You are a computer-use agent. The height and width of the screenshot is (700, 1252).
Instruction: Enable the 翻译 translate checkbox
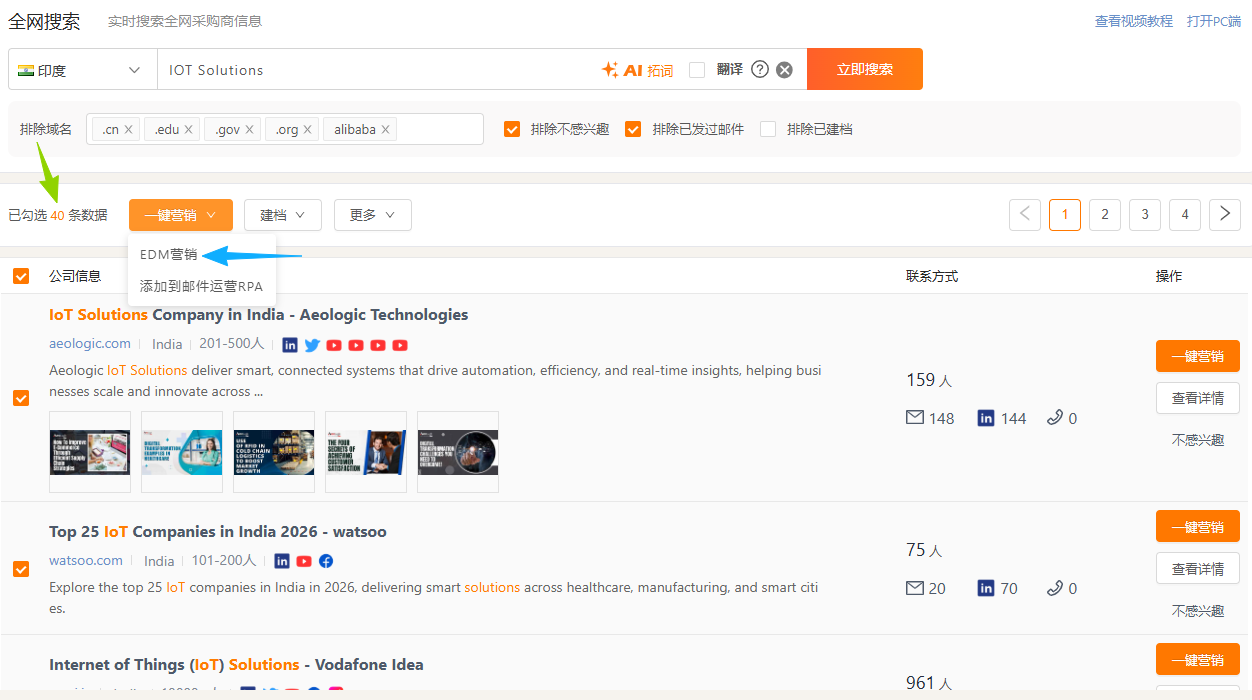[x=697, y=70]
